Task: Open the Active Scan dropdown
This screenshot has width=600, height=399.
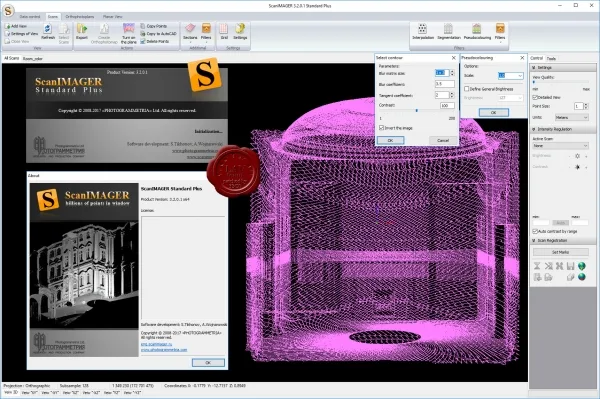Action: [x=560, y=146]
